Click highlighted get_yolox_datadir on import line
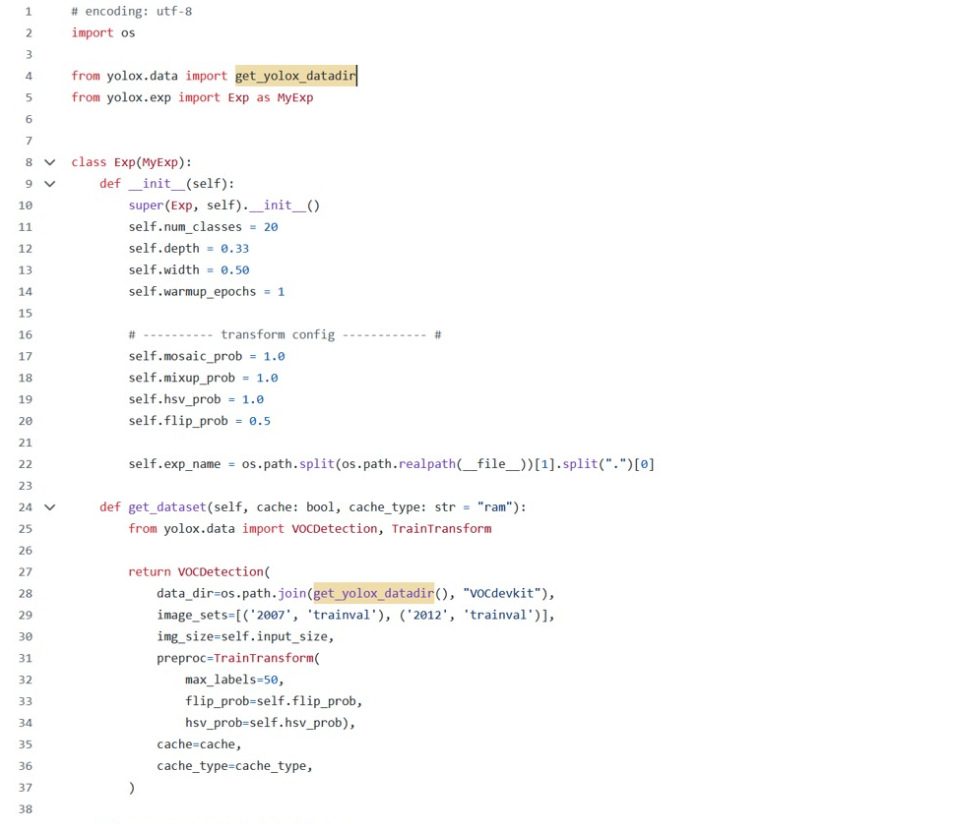Screen dimensions: 953x824 click(x=295, y=76)
